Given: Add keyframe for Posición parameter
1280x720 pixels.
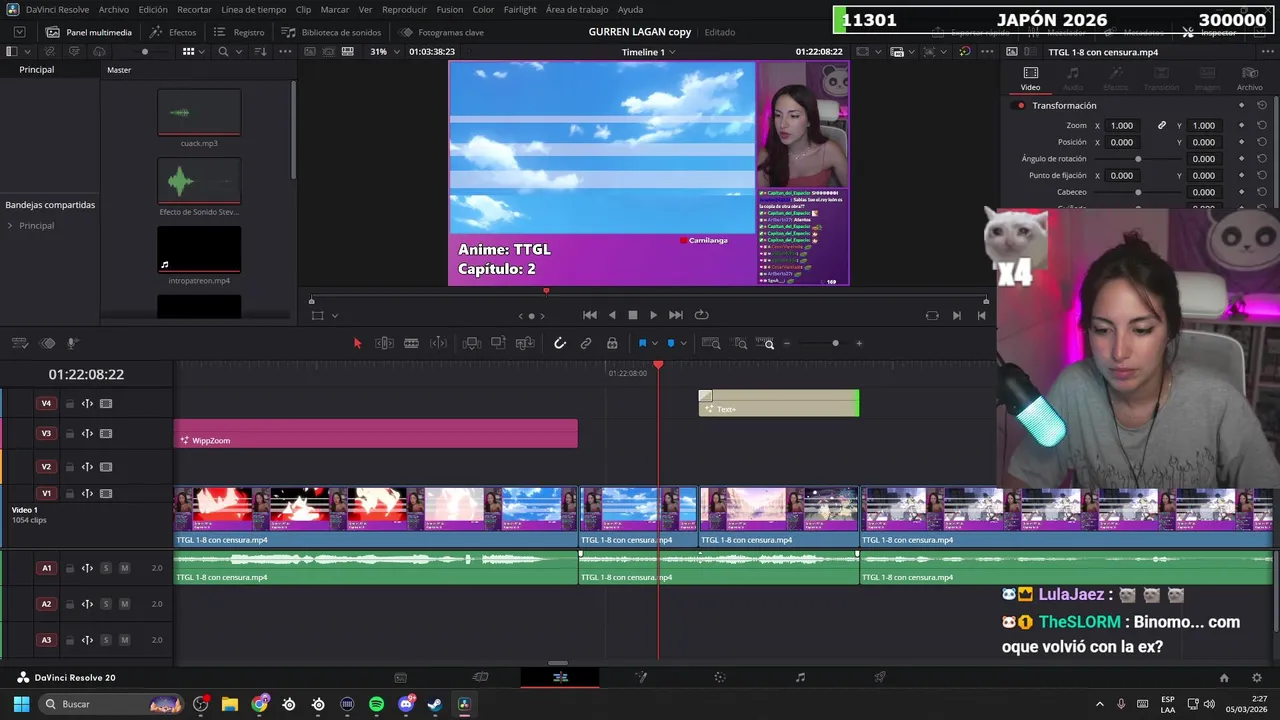Looking at the screenshot, I should click(1241, 142).
